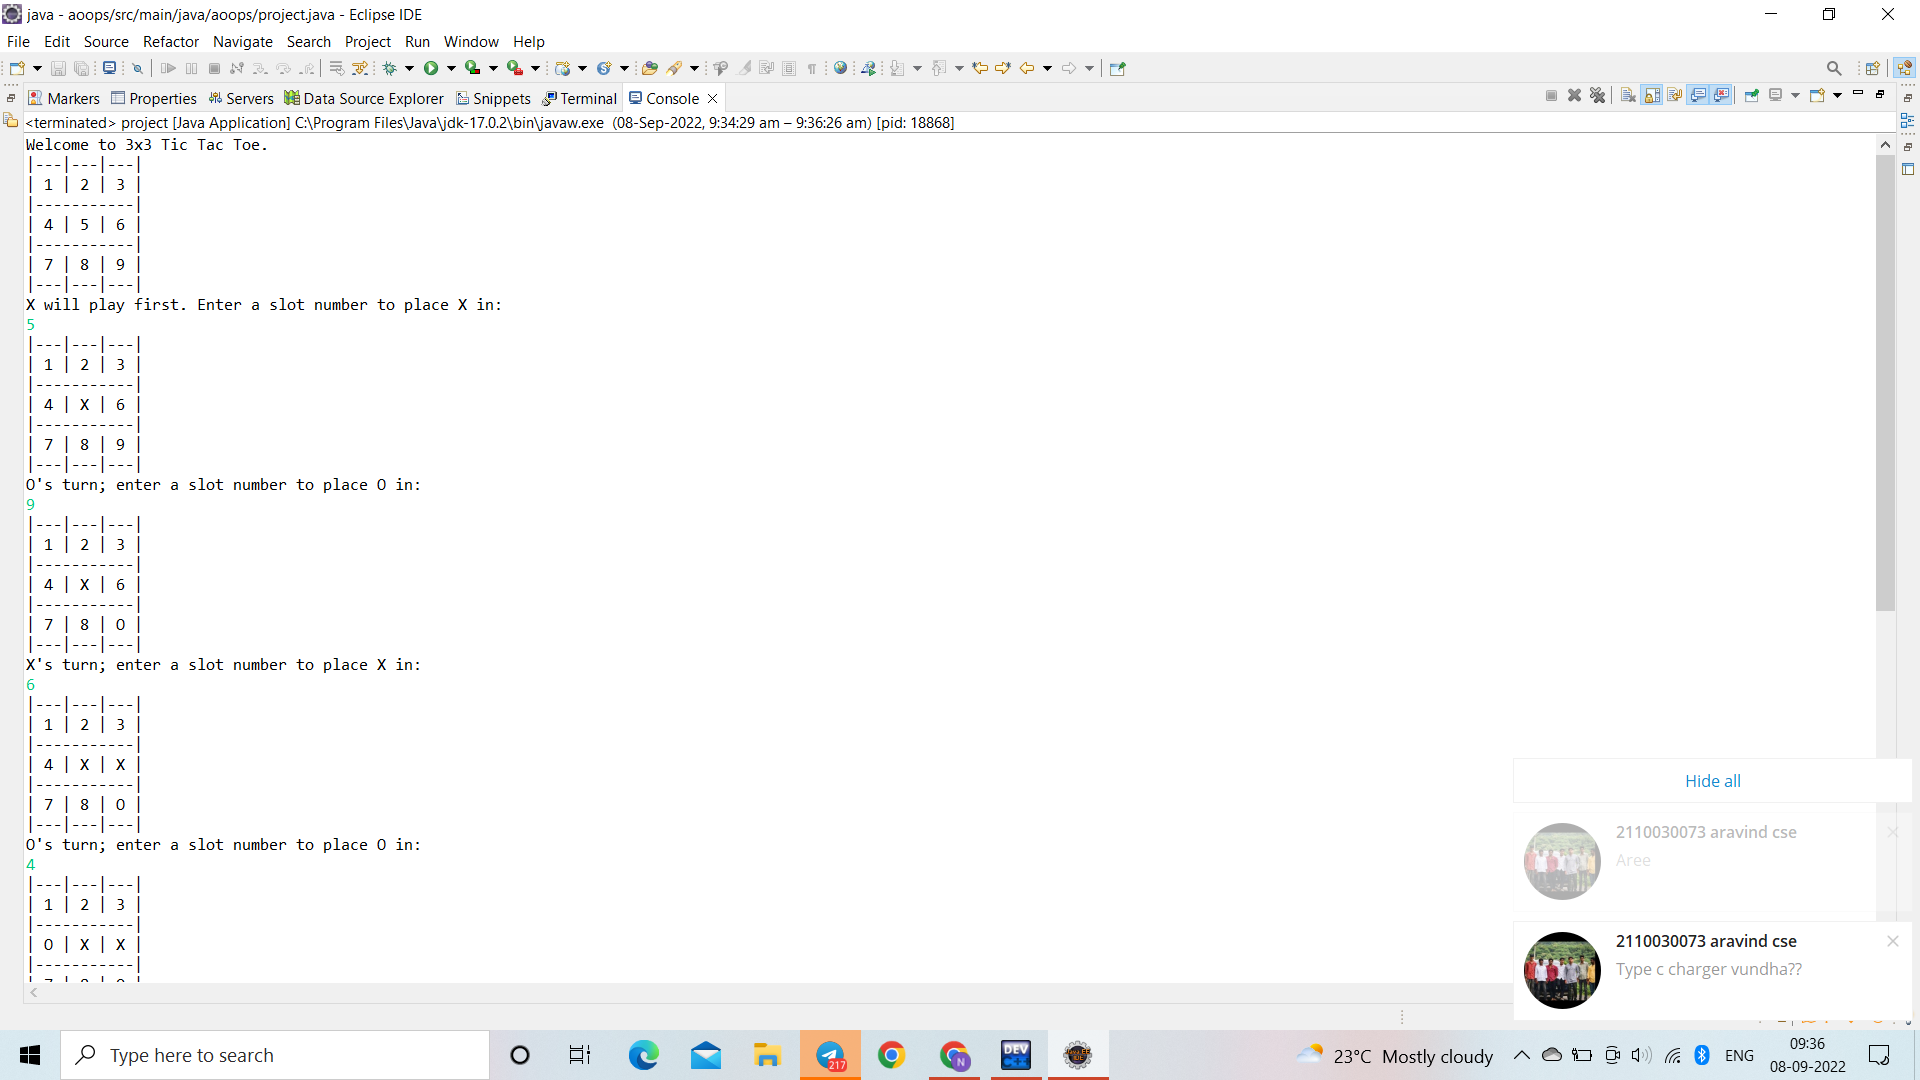Click the Pin Console icon
The width and height of the screenshot is (1920, 1080).
1751,95
